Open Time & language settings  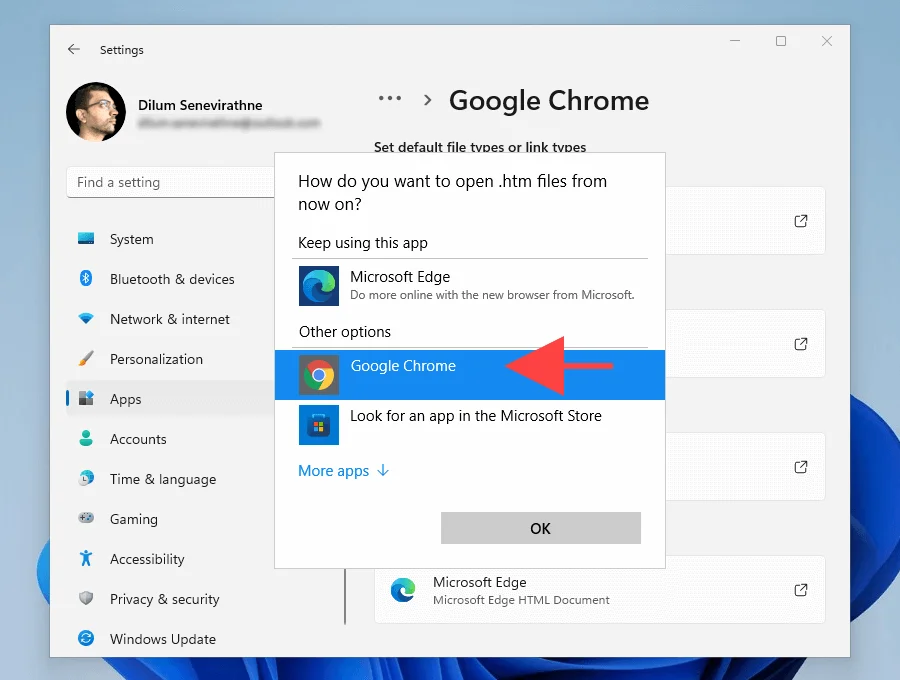[x=162, y=479]
